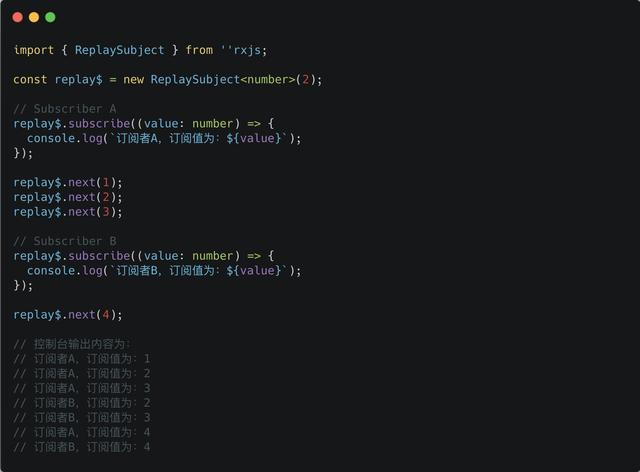Click the output comment '订阅者A，订阅值为：1'
640x472 pixels.
[82, 359]
